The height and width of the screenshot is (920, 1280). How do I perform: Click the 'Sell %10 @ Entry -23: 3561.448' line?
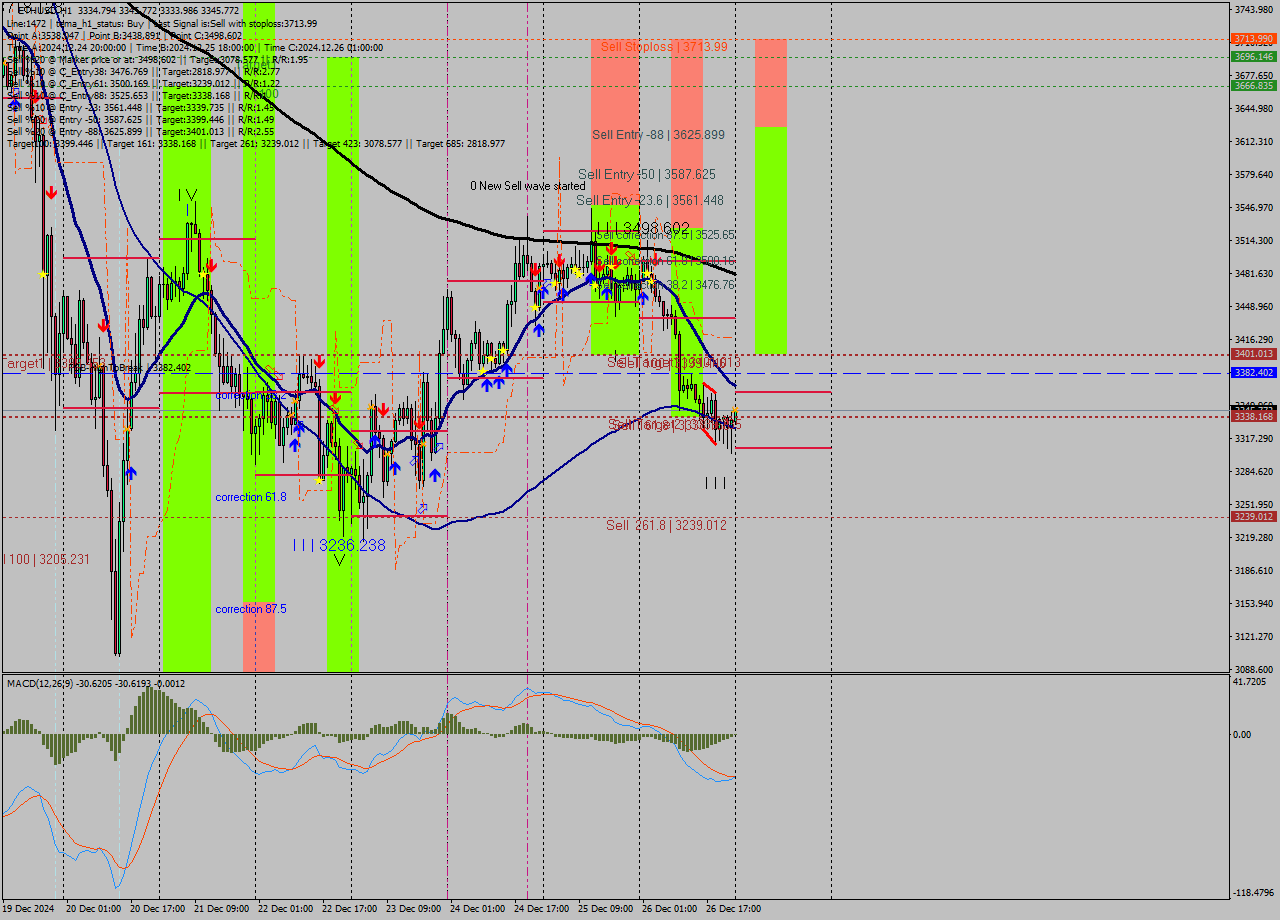(x=140, y=107)
